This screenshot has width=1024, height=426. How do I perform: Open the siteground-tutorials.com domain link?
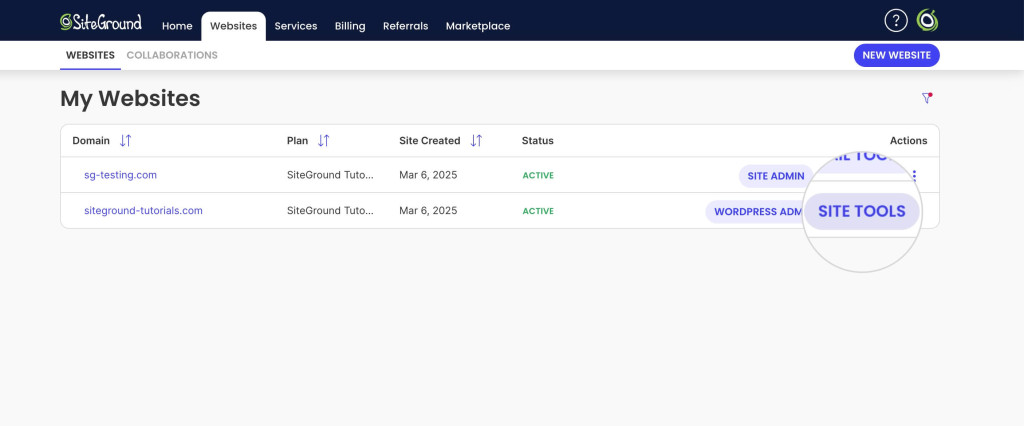pyautogui.click(x=143, y=210)
